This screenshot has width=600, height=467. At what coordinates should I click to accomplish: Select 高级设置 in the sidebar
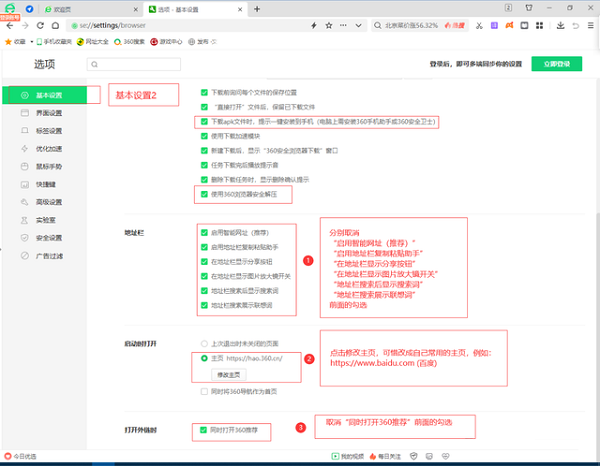[x=44, y=202]
